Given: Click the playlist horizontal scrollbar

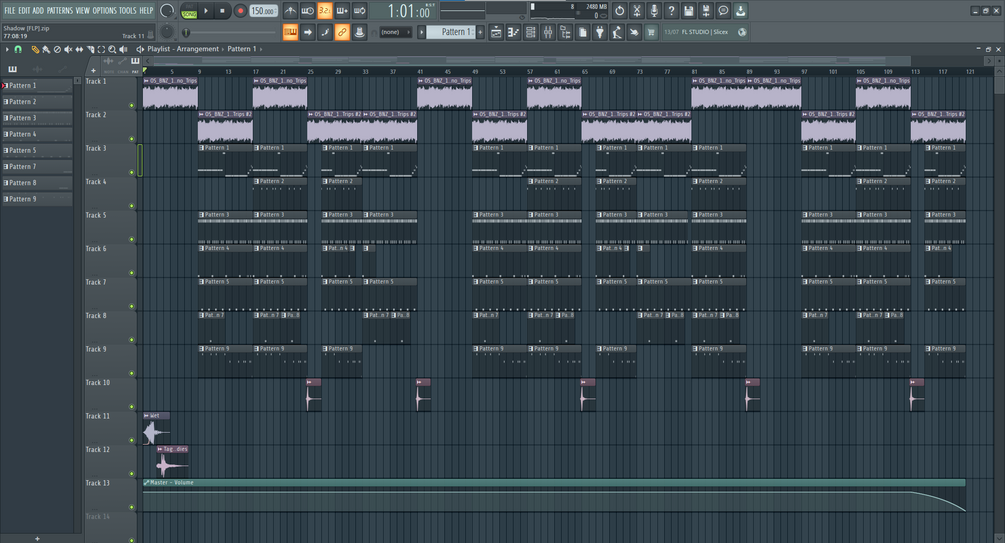Looking at the screenshot, I should [x=532, y=61].
